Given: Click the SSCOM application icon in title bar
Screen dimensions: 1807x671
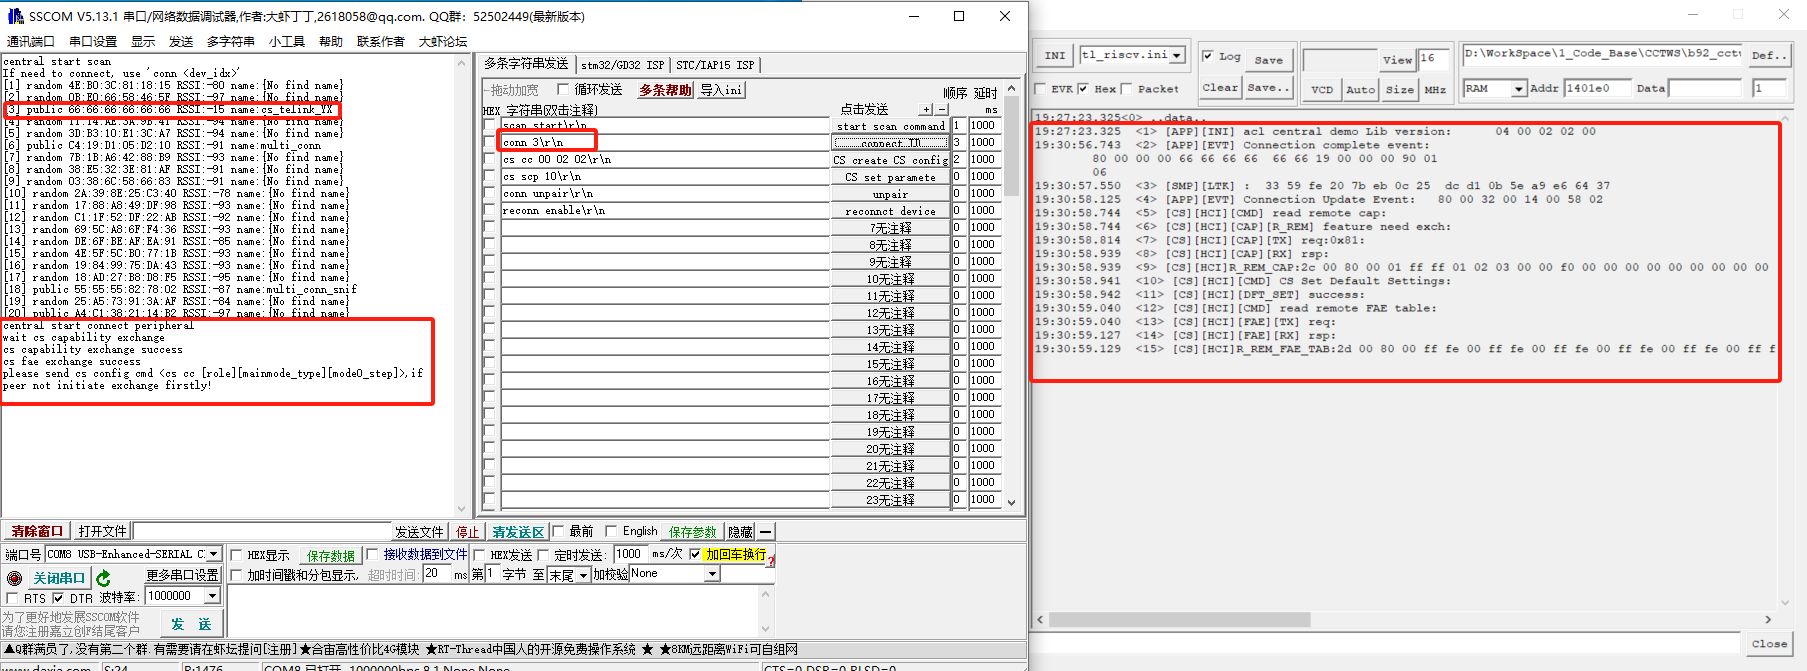Looking at the screenshot, I should (15, 16).
